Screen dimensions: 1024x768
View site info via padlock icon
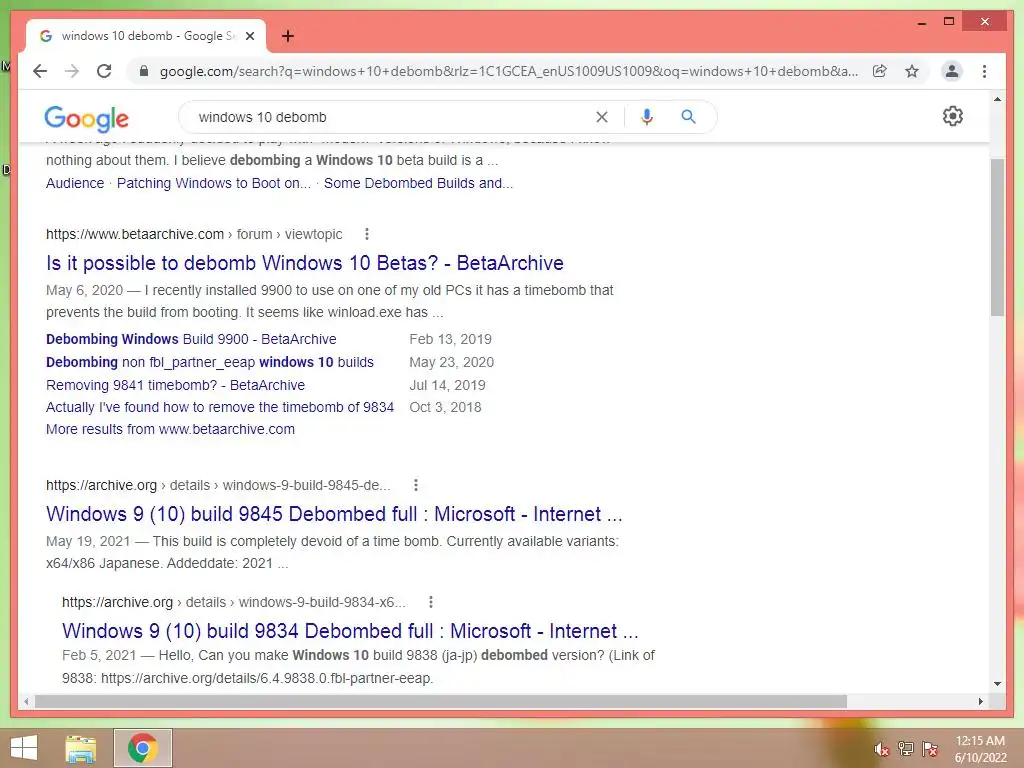(x=144, y=71)
